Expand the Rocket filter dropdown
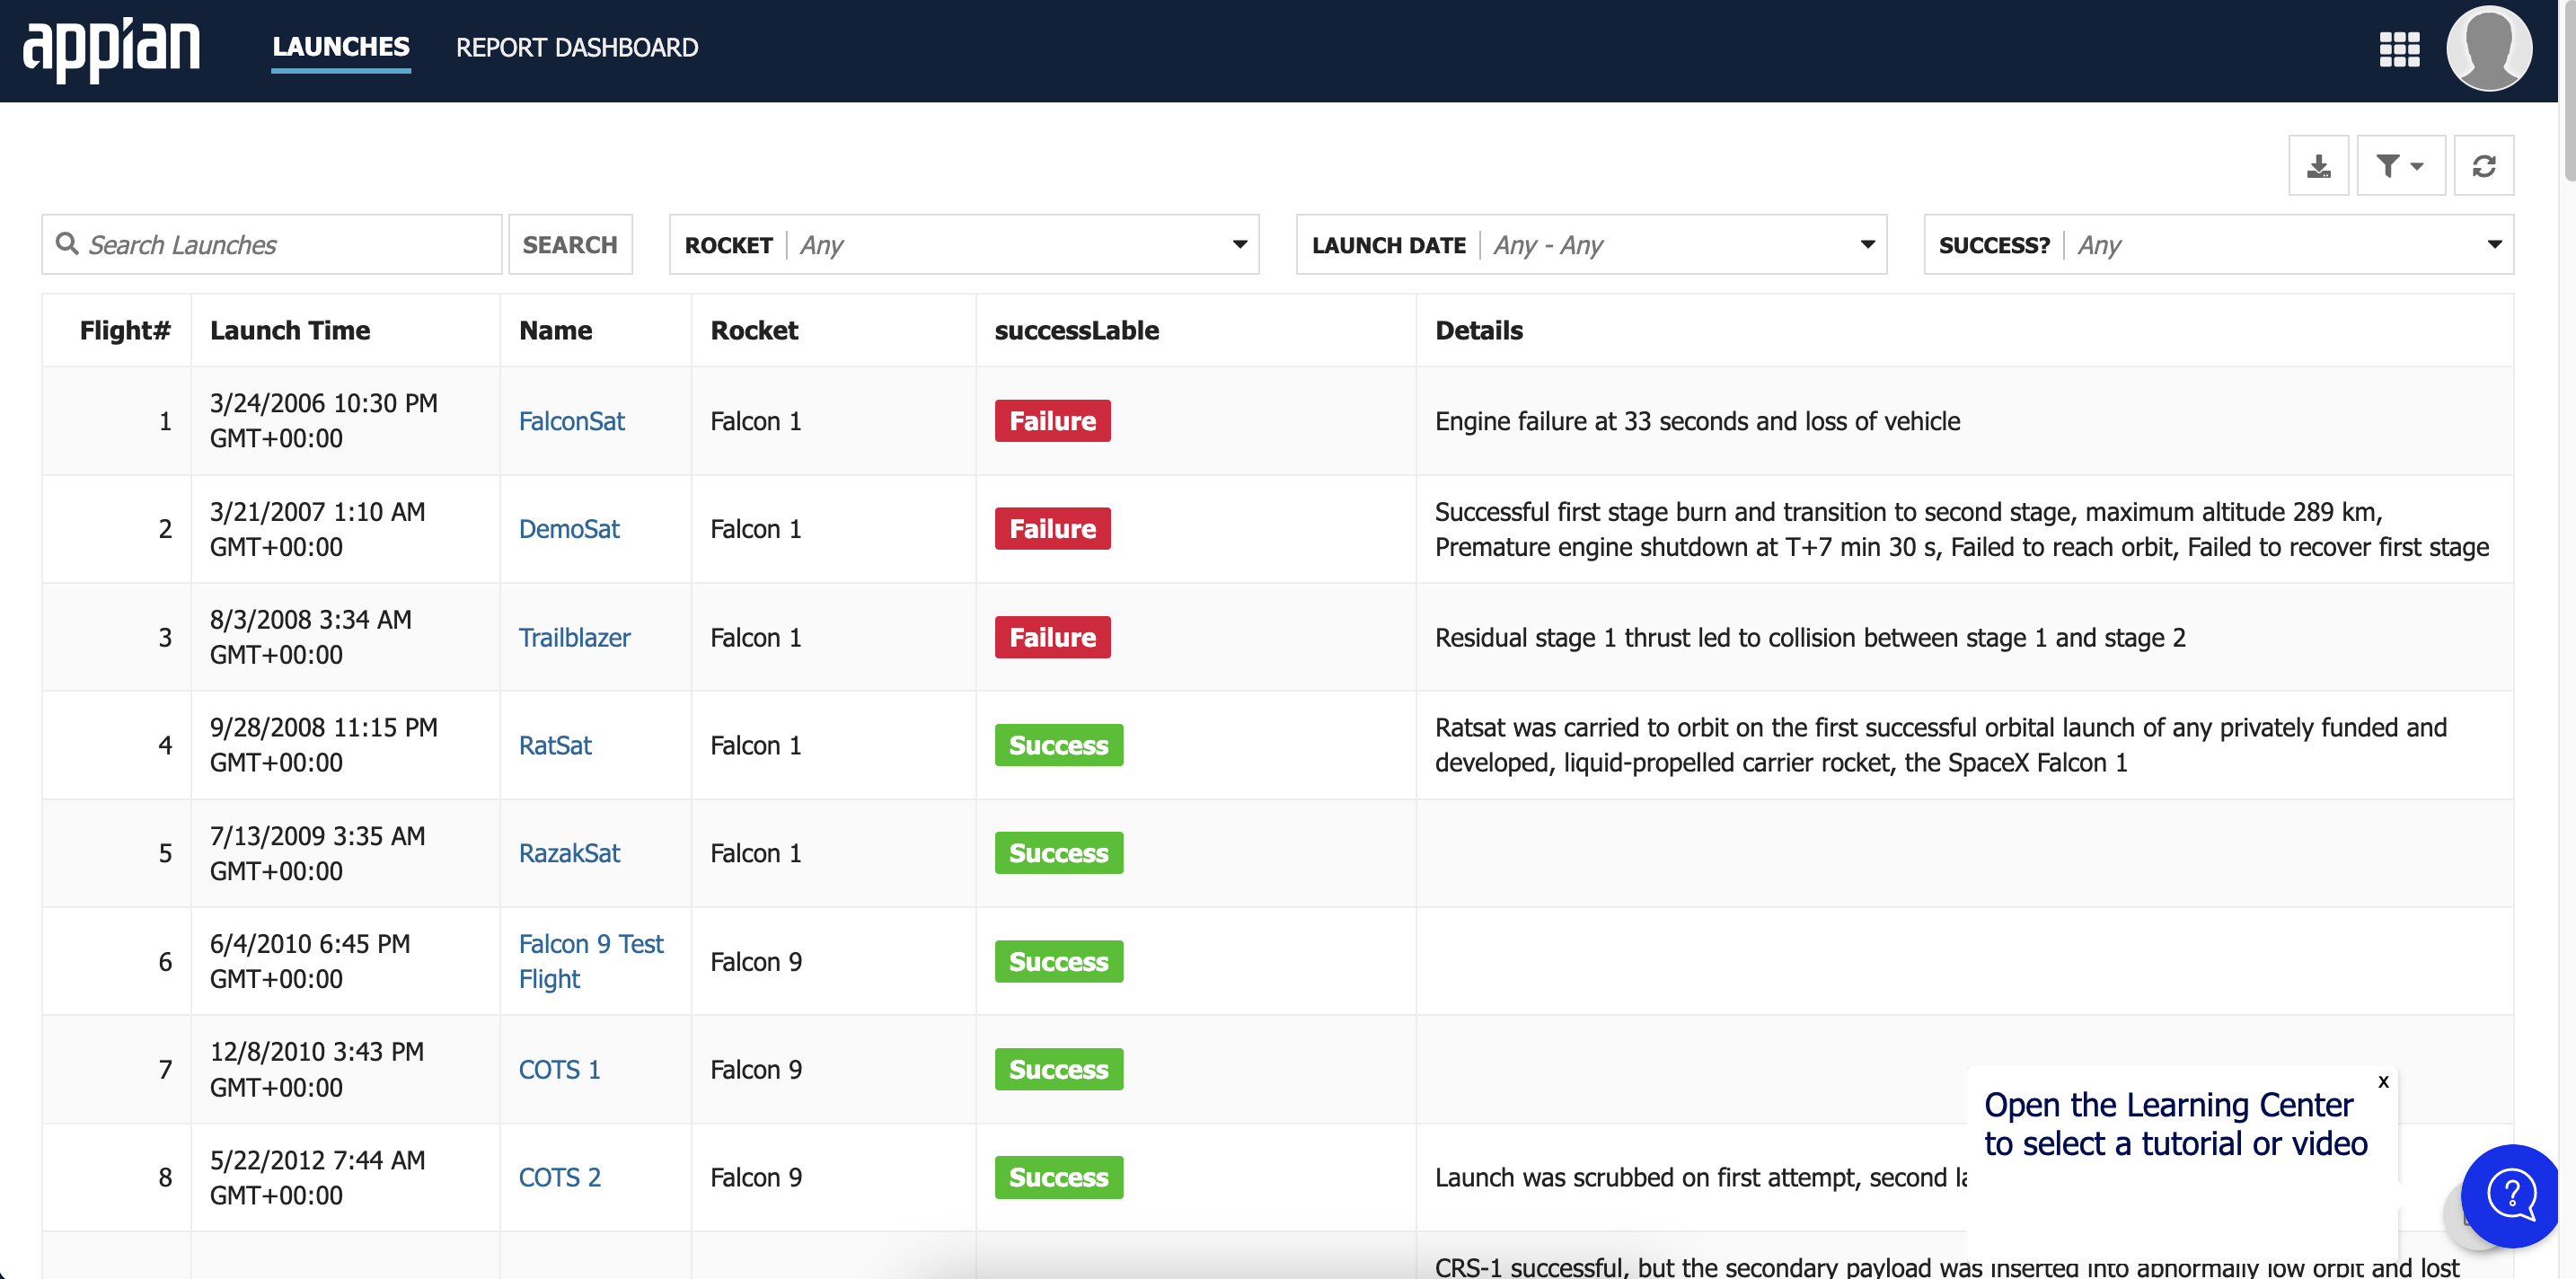Screen dimensions: 2576x1279 [964, 244]
